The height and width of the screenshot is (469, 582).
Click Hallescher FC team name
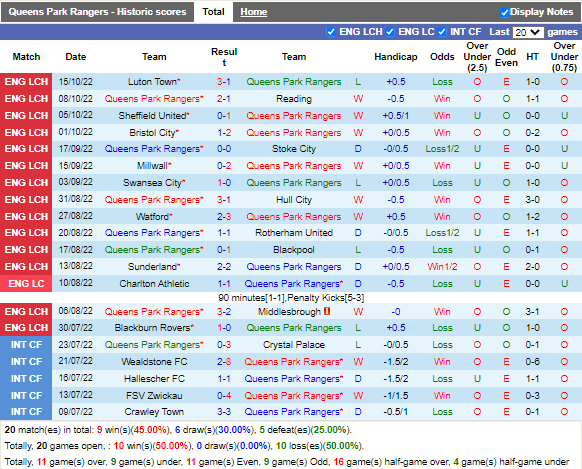coord(154,378)
